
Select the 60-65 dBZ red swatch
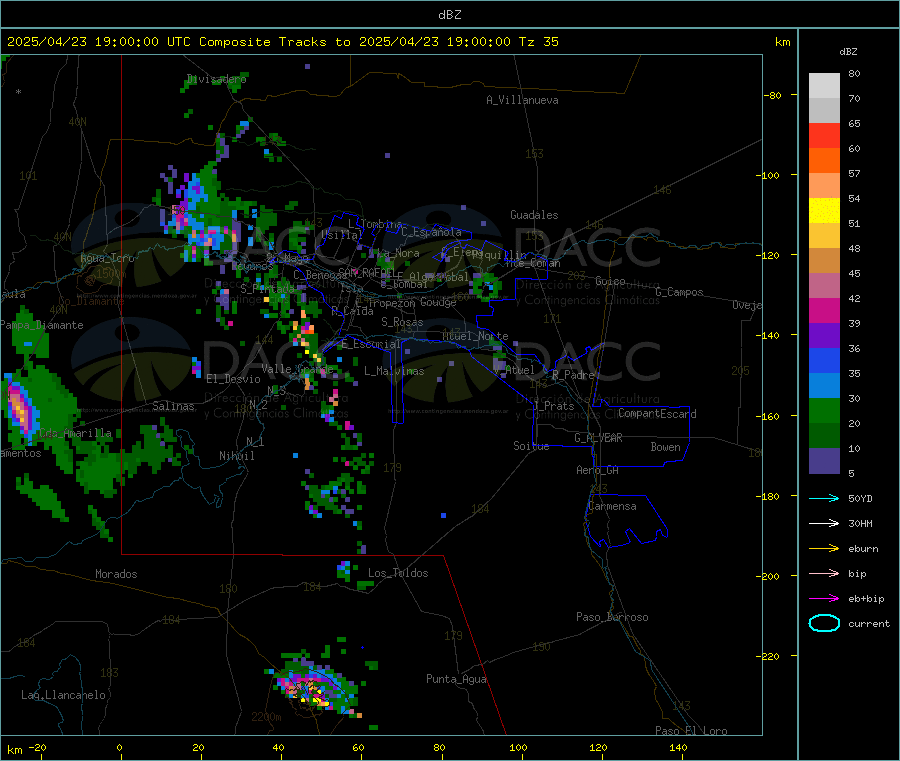pos(824,135)
